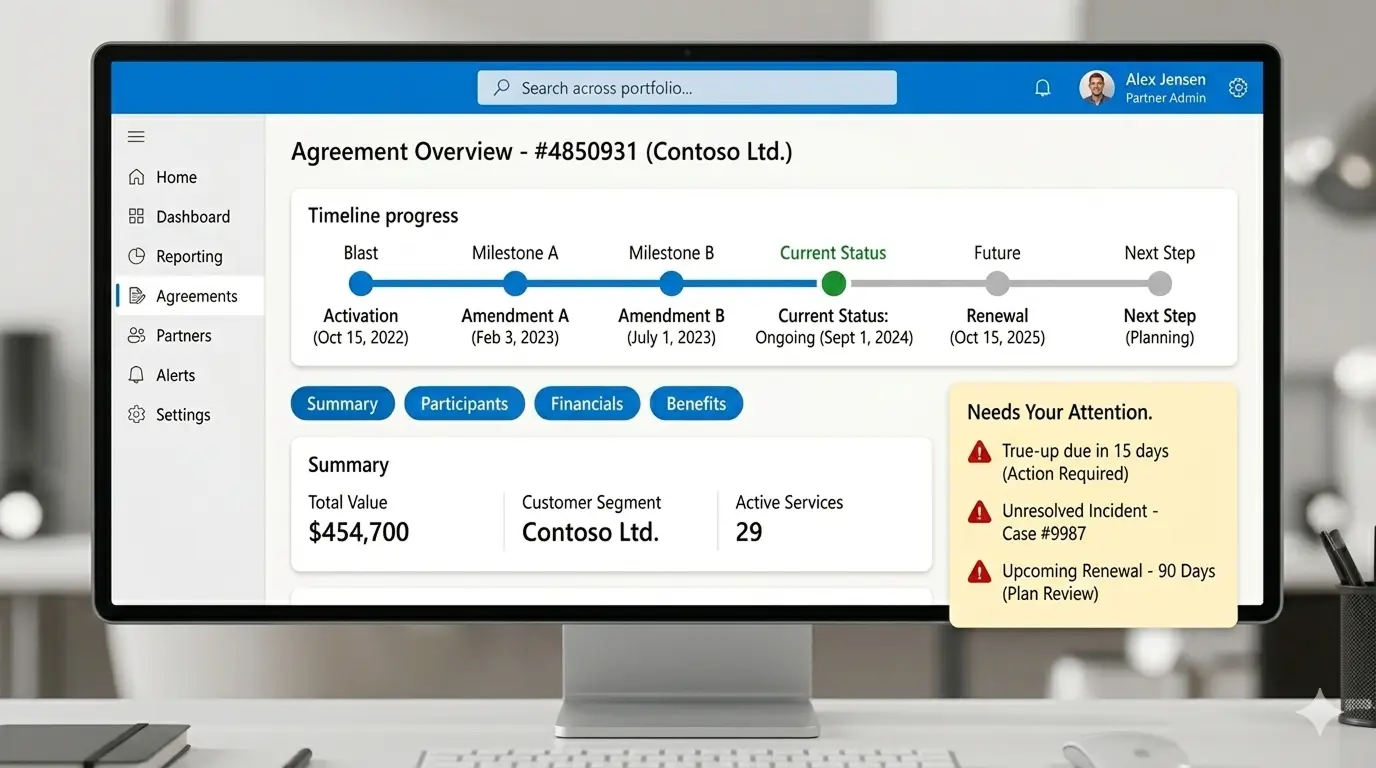View the Benefits tab
1376x768 pixels.
tap(696, 403)
